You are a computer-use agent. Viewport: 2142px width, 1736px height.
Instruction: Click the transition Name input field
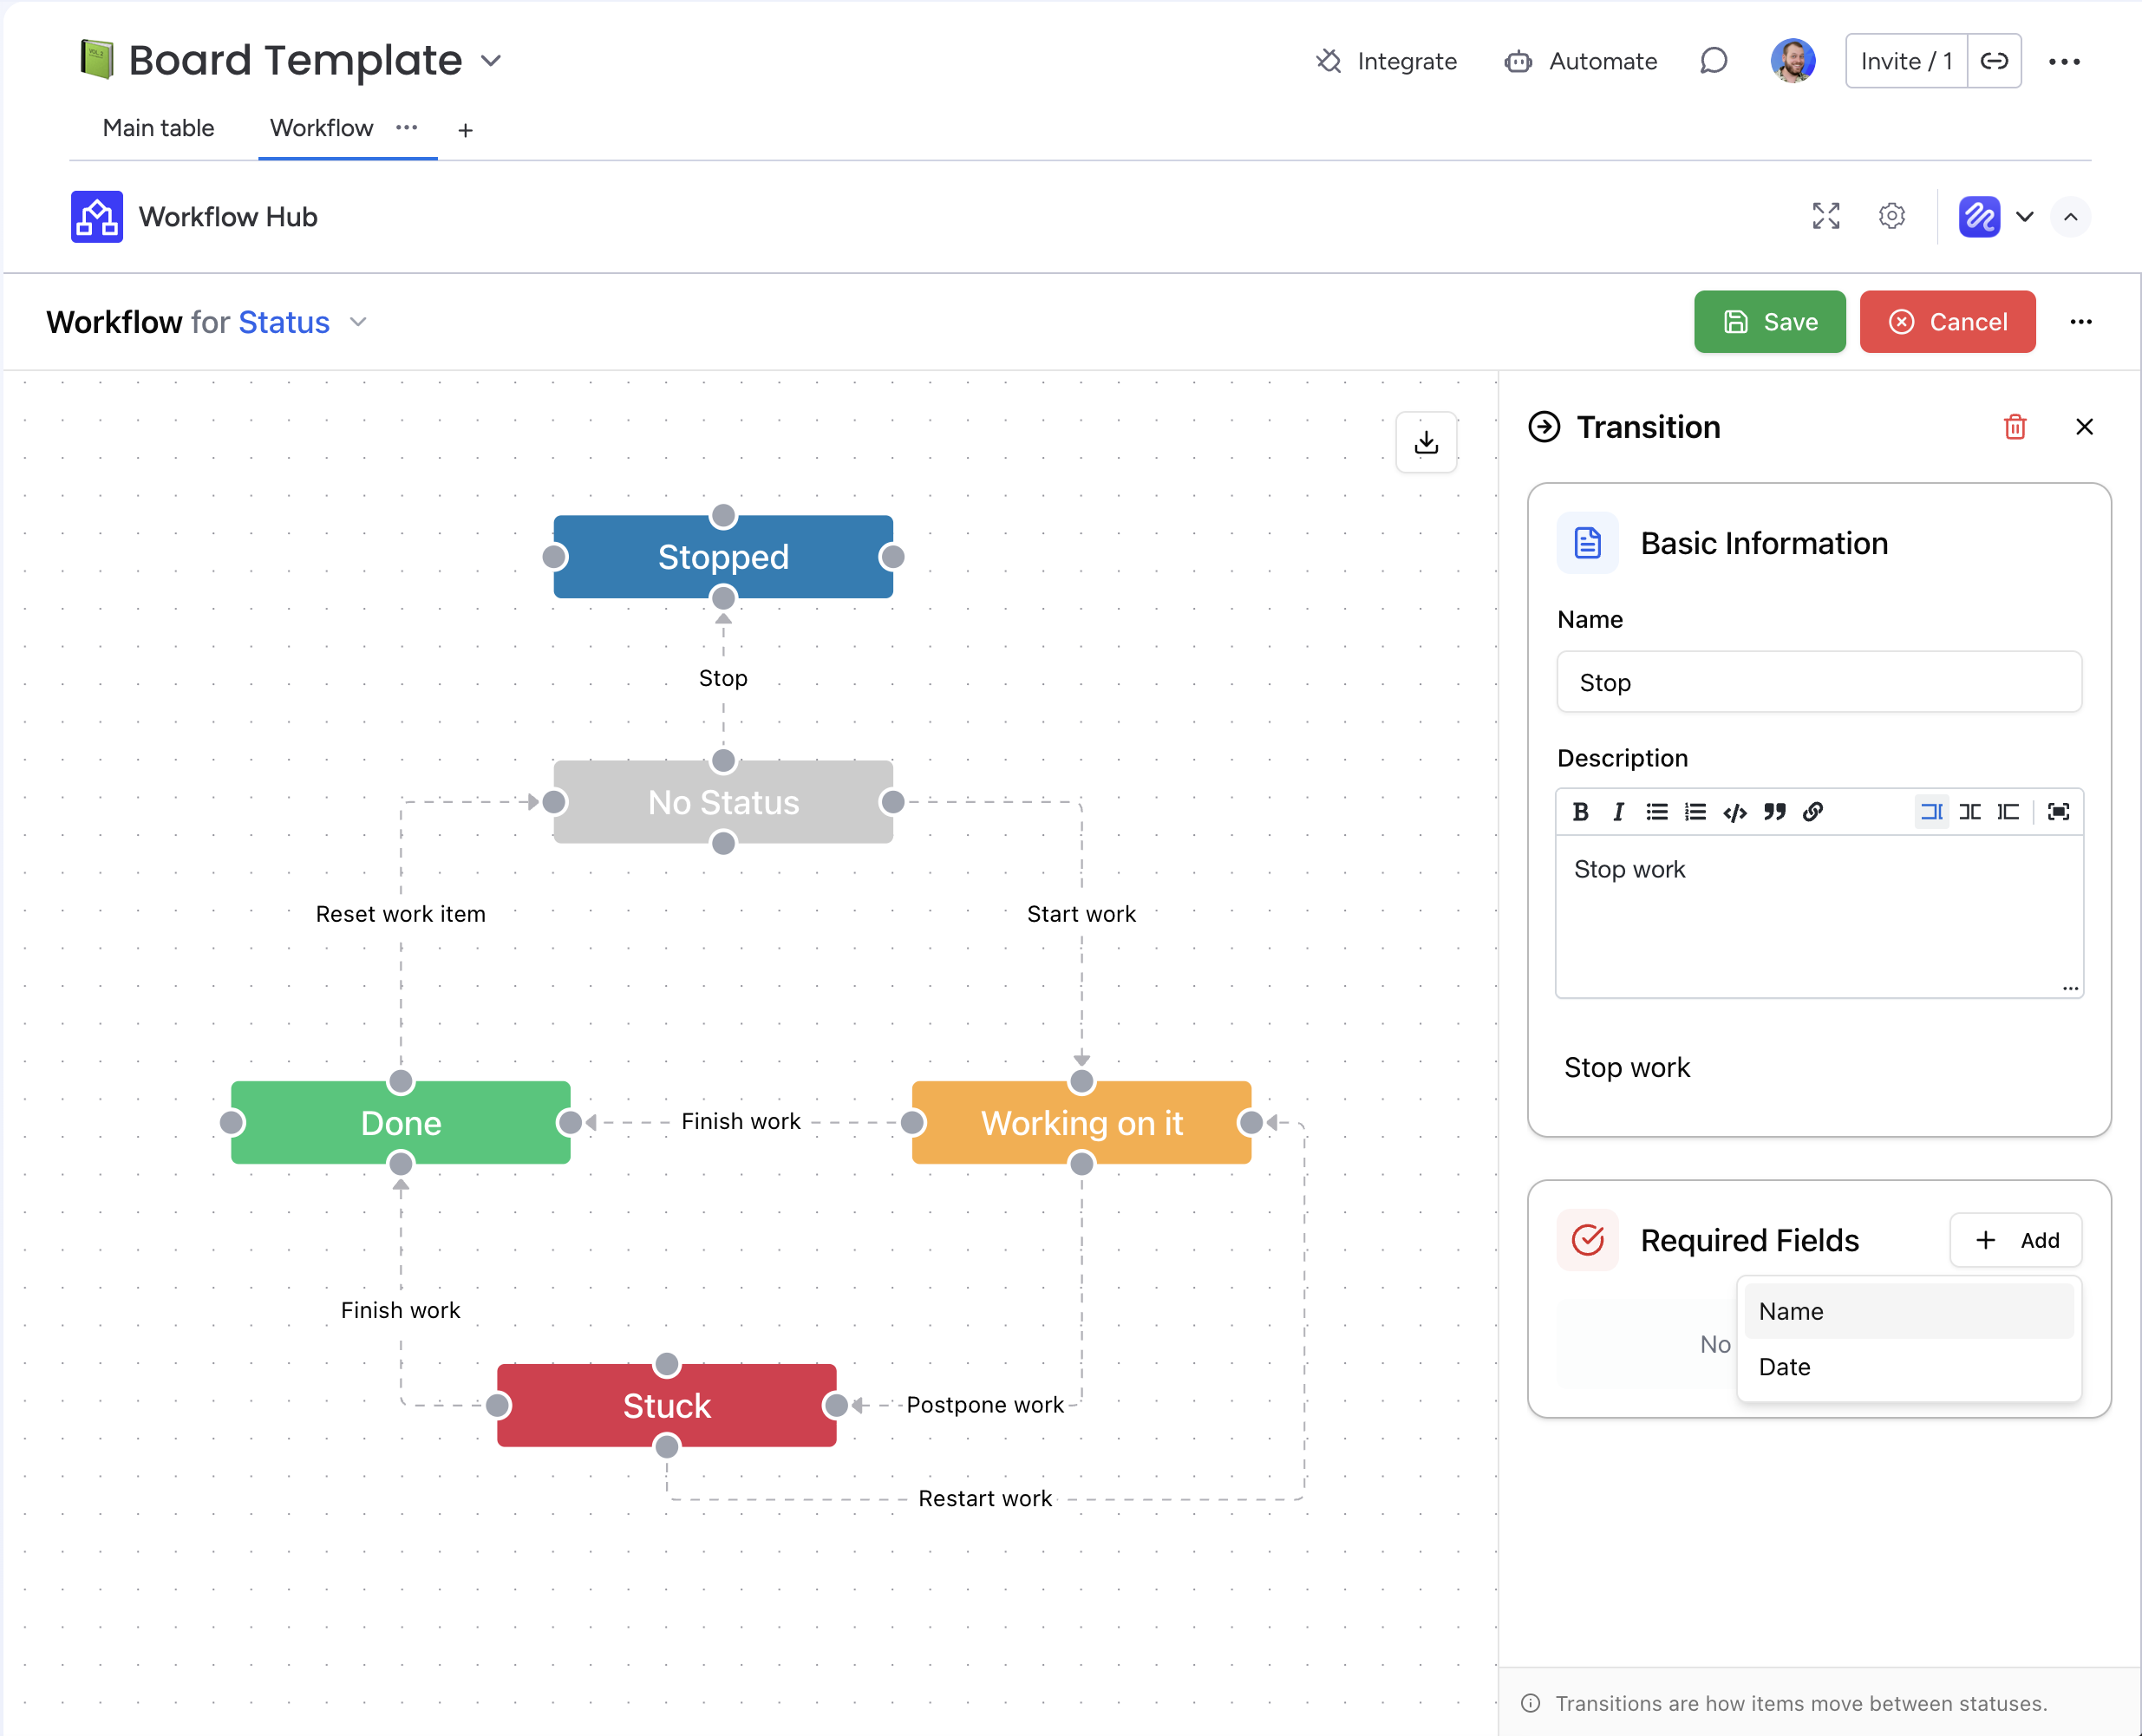point(1818,682)
